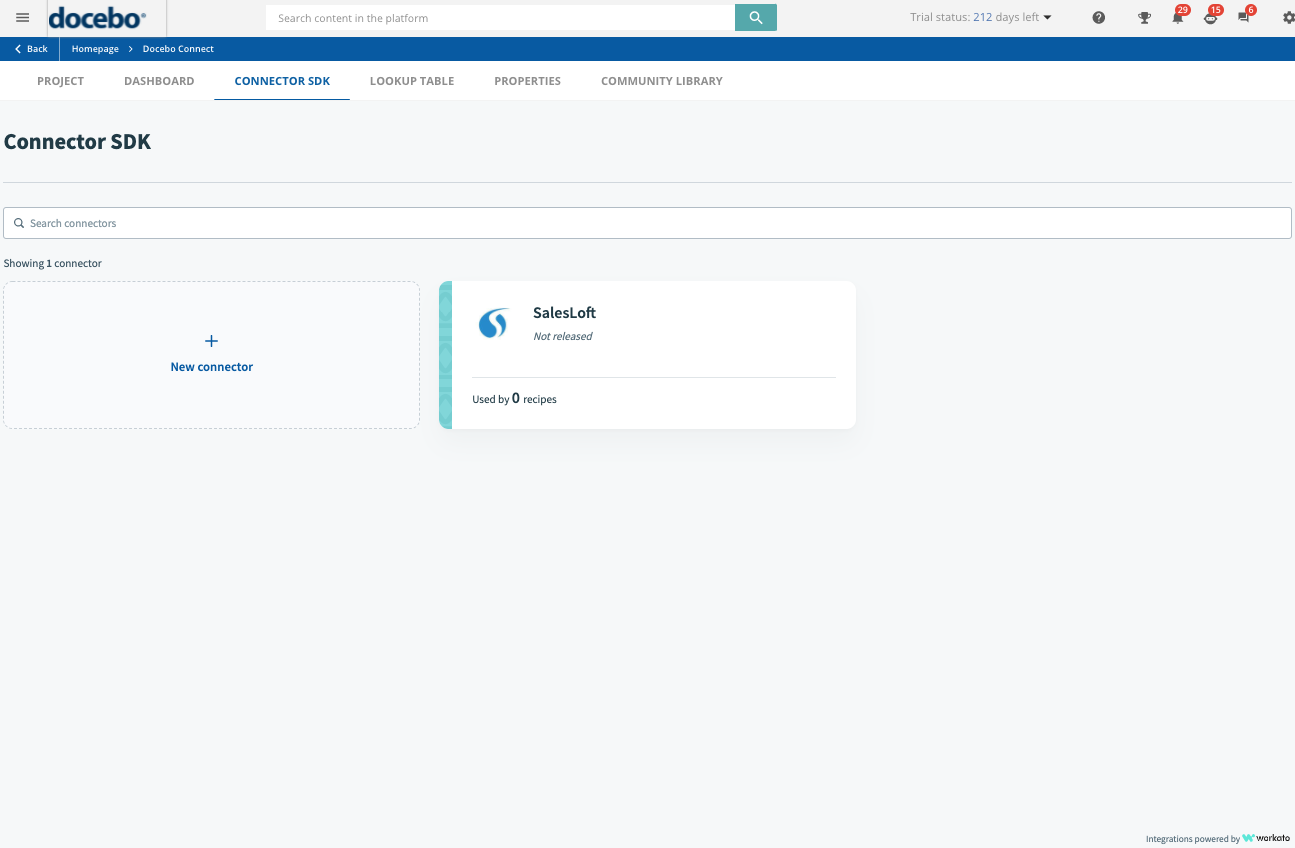This screenshot has width=1295, height=848.
Task: Switch to the DASHBOARD tab
Action: tap(159, 81)
